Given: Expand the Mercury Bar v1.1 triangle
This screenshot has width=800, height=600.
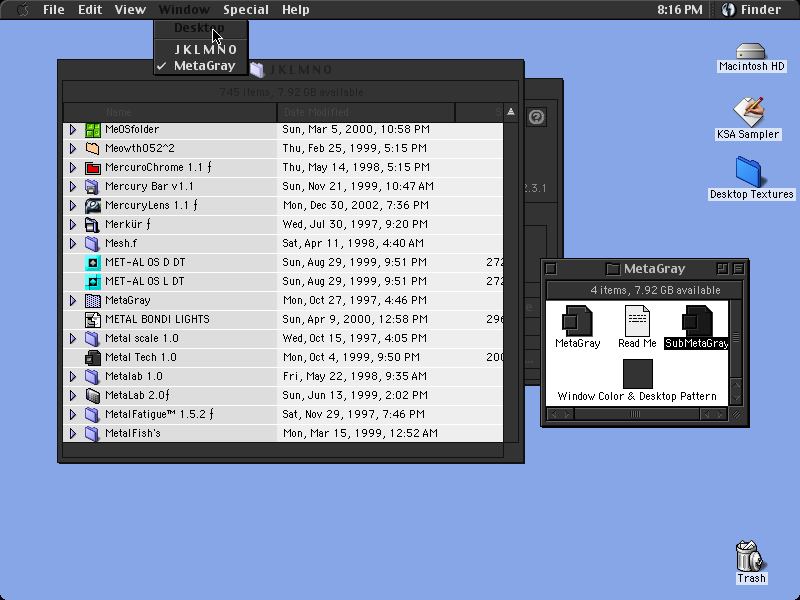Looking at the screenshot, I should [x=73, y=187].
